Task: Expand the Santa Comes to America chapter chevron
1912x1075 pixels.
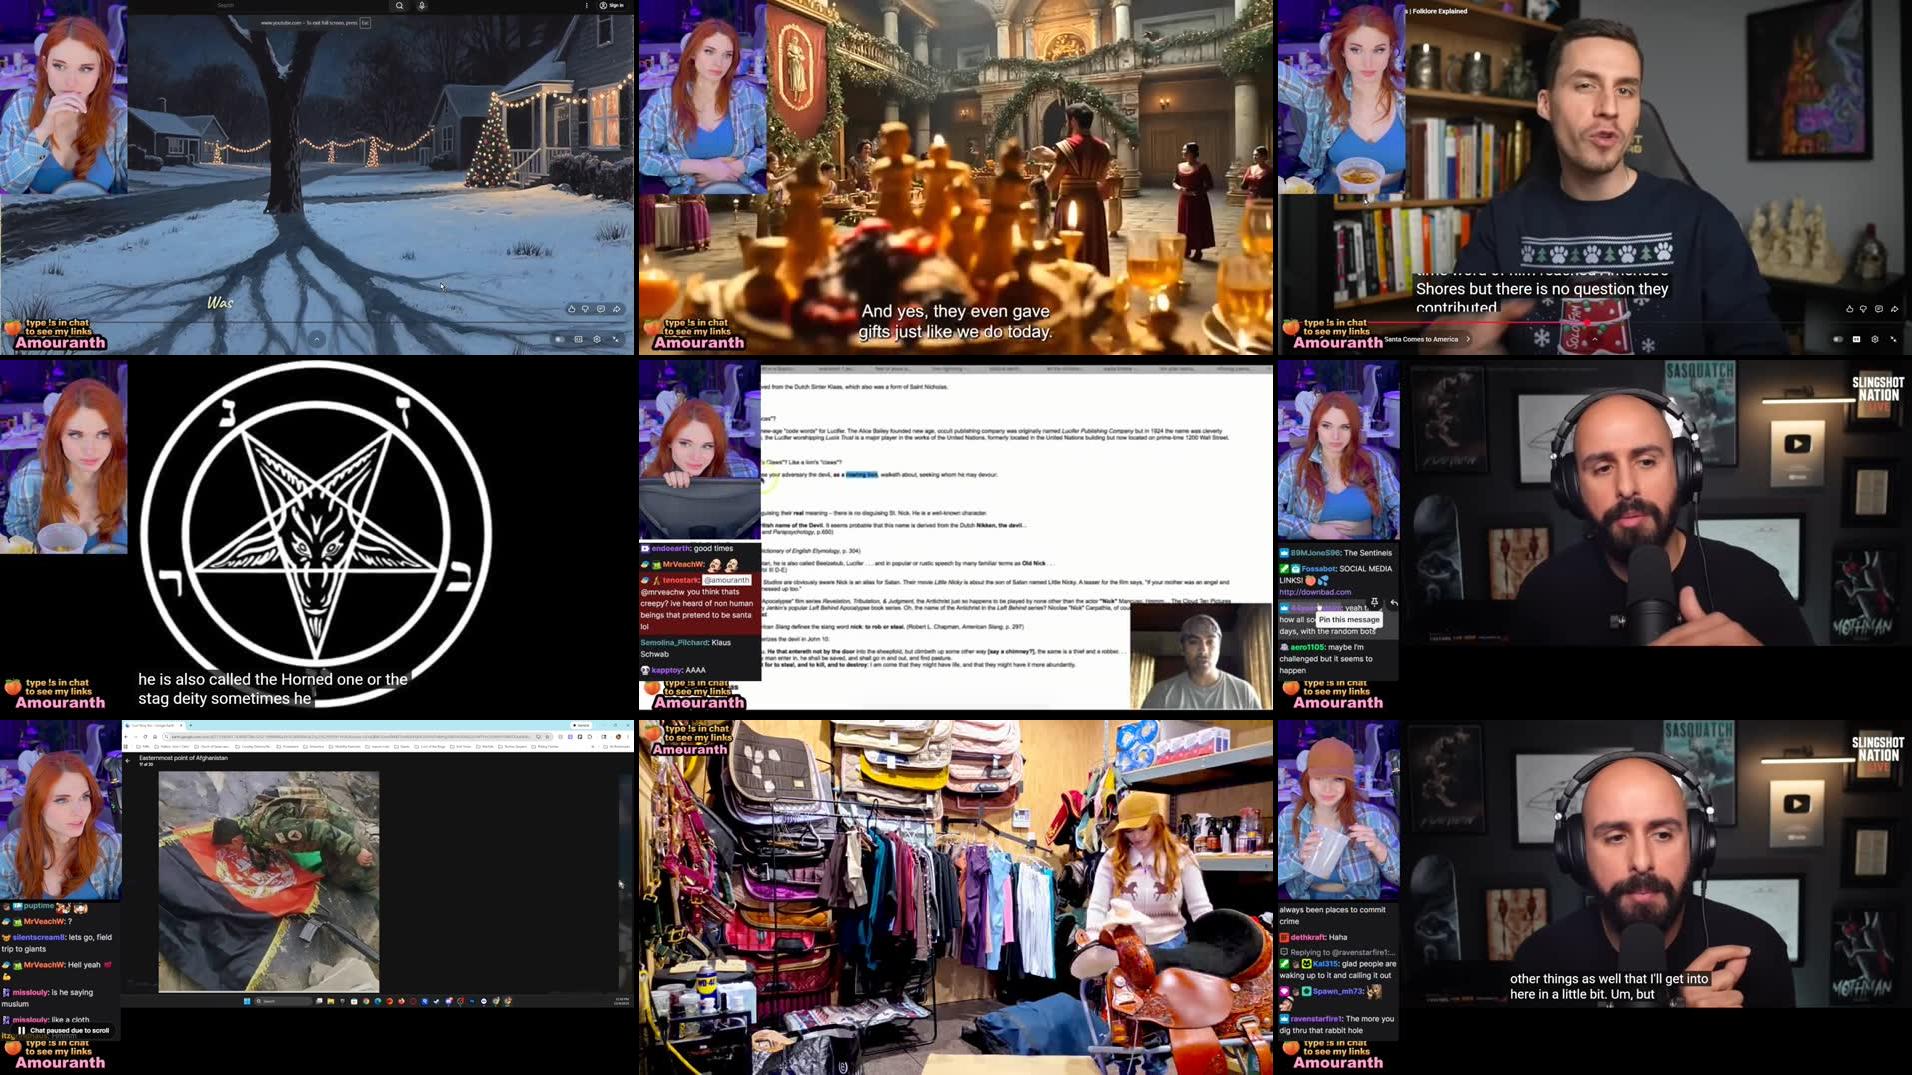Action: [1468, 339]
